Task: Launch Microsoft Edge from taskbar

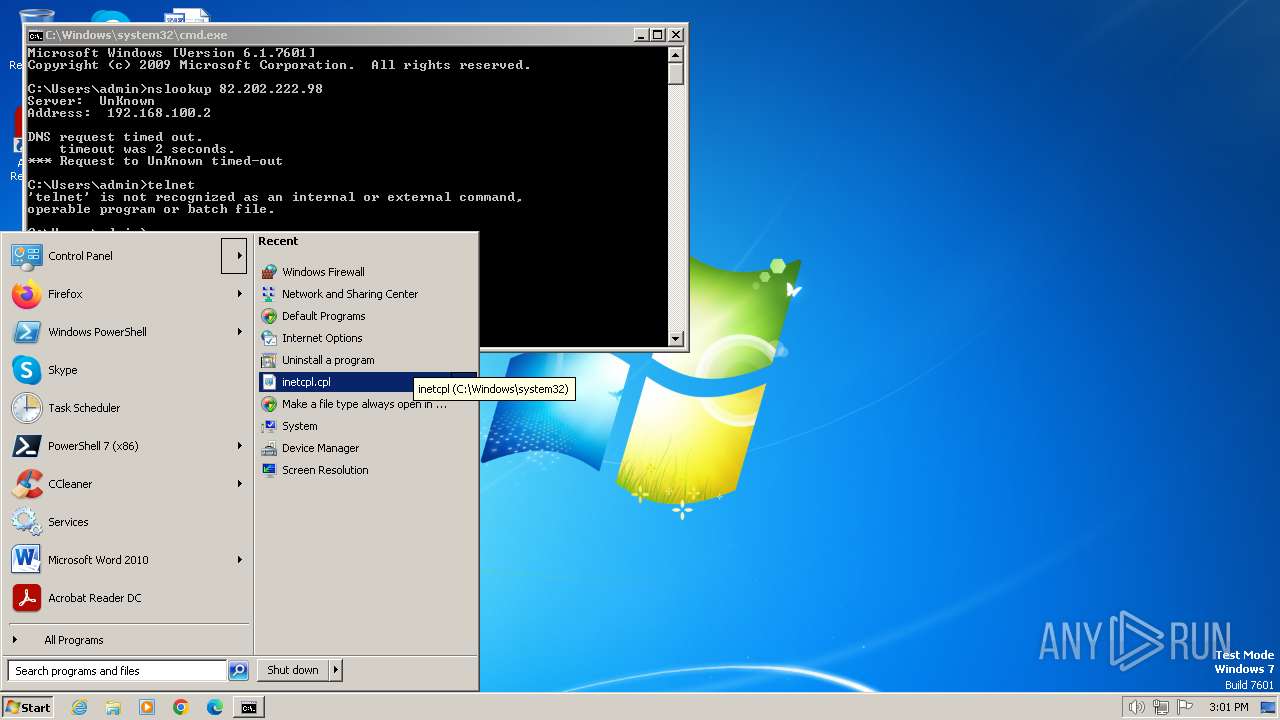Action: (215, 707)
